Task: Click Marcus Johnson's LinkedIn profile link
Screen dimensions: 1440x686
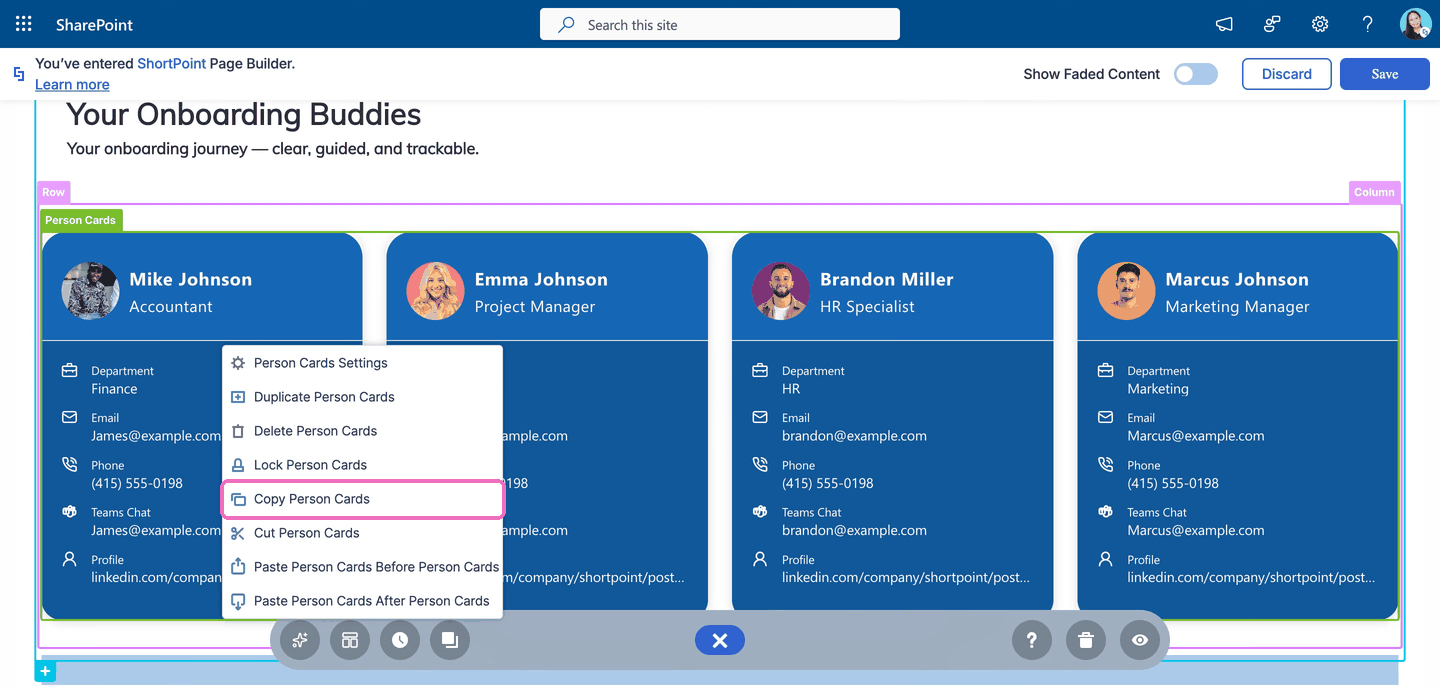Action: click(x=1251, y=578)
